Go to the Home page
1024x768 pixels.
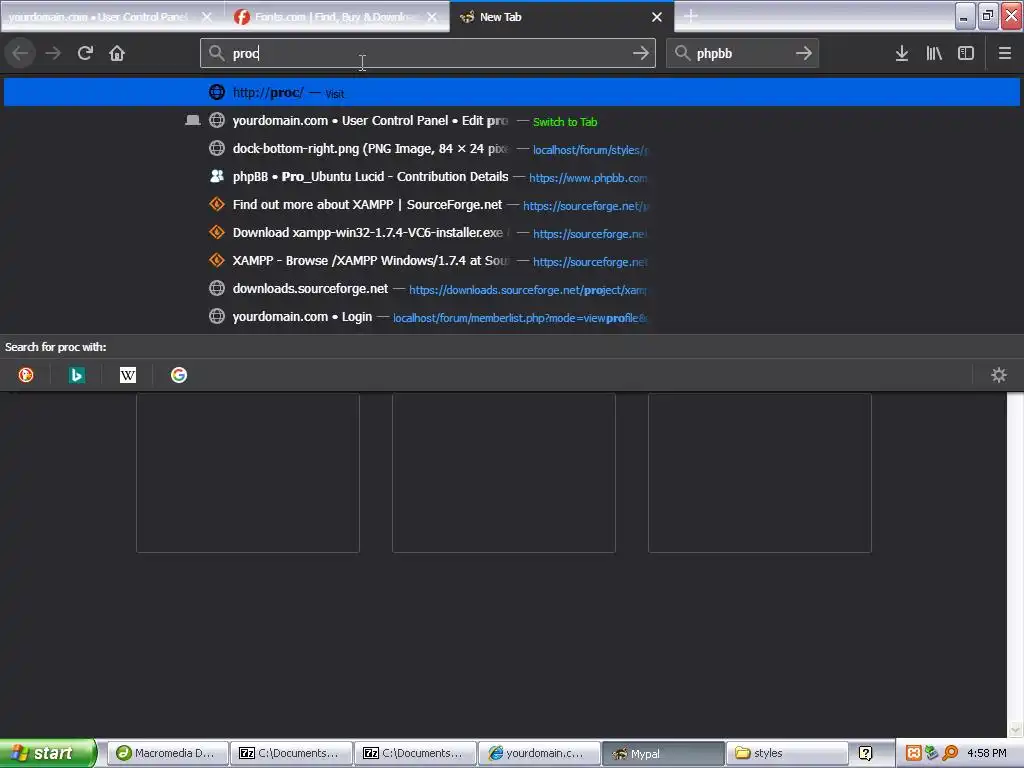[x=117, y=54]
